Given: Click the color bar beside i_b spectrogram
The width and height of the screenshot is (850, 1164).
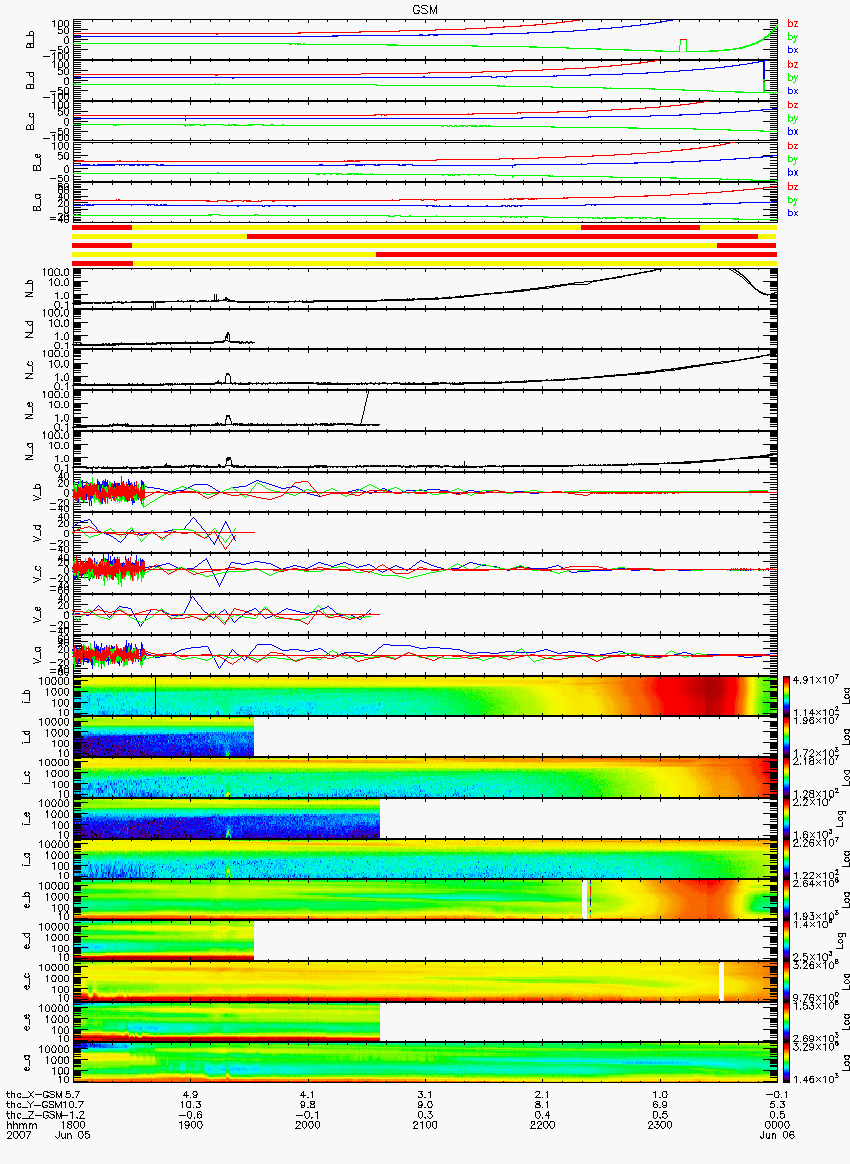Looking at the screenshot, I should pos(788,696).
